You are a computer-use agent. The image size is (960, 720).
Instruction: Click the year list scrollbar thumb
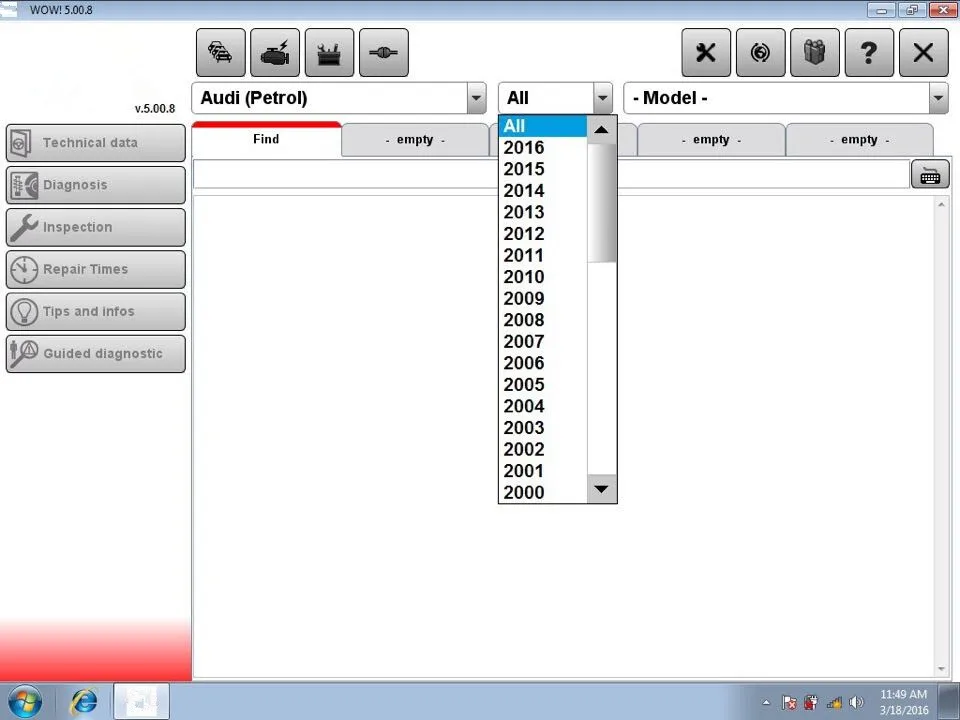[x=601, y=203]
